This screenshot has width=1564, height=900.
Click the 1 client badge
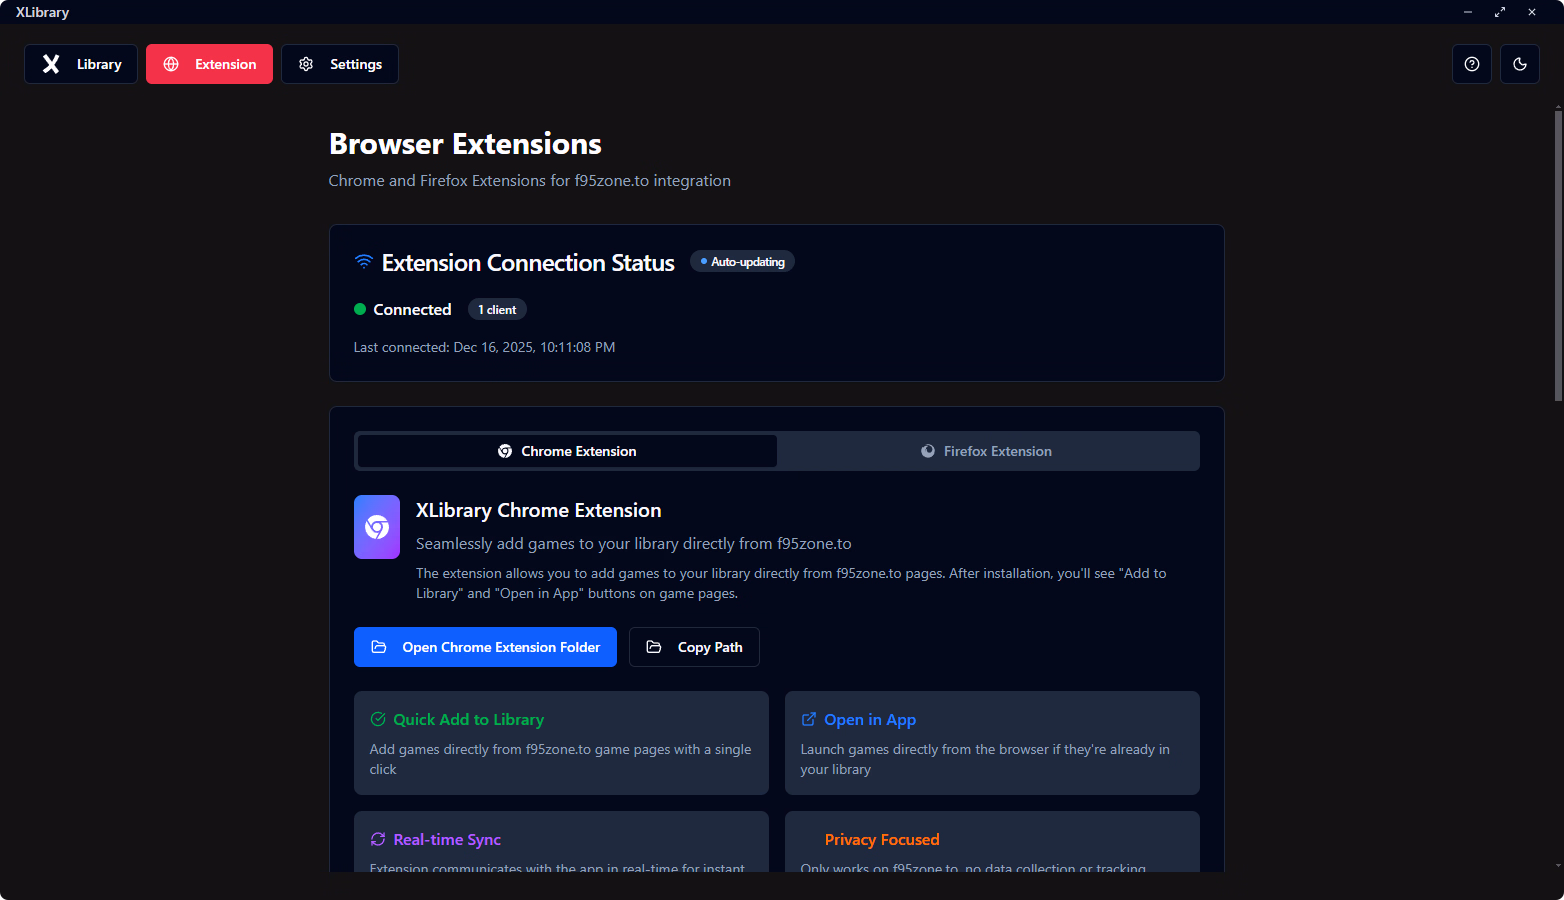[497, 310]
